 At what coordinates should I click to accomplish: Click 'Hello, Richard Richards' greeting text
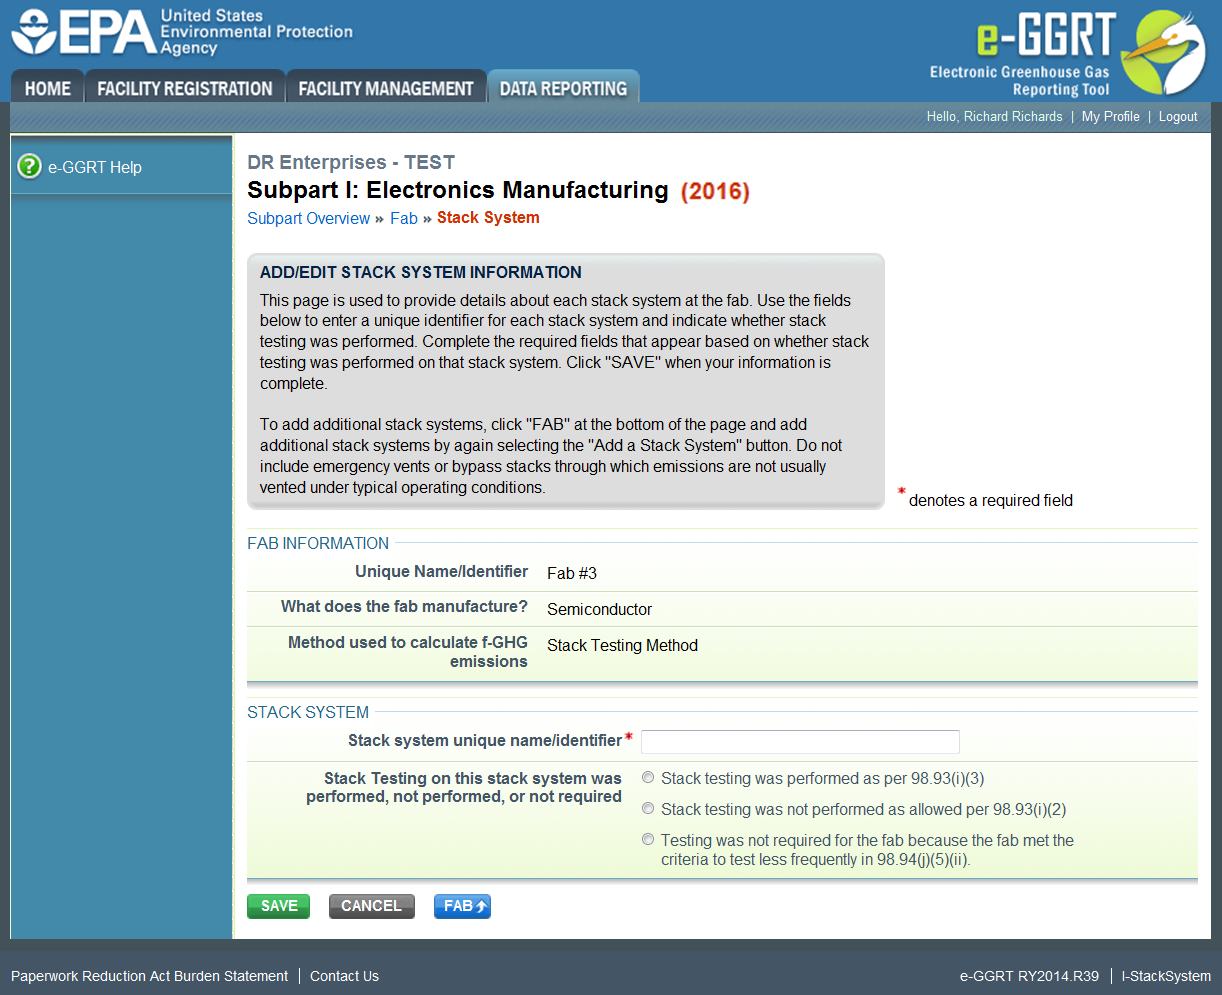tap(994, 117)
